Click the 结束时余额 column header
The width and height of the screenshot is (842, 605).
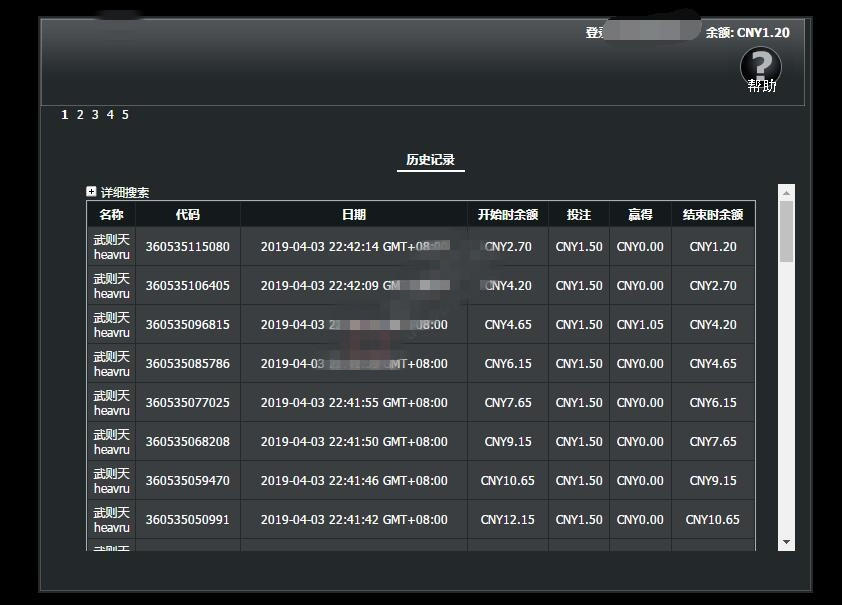[x=713, y=215]
